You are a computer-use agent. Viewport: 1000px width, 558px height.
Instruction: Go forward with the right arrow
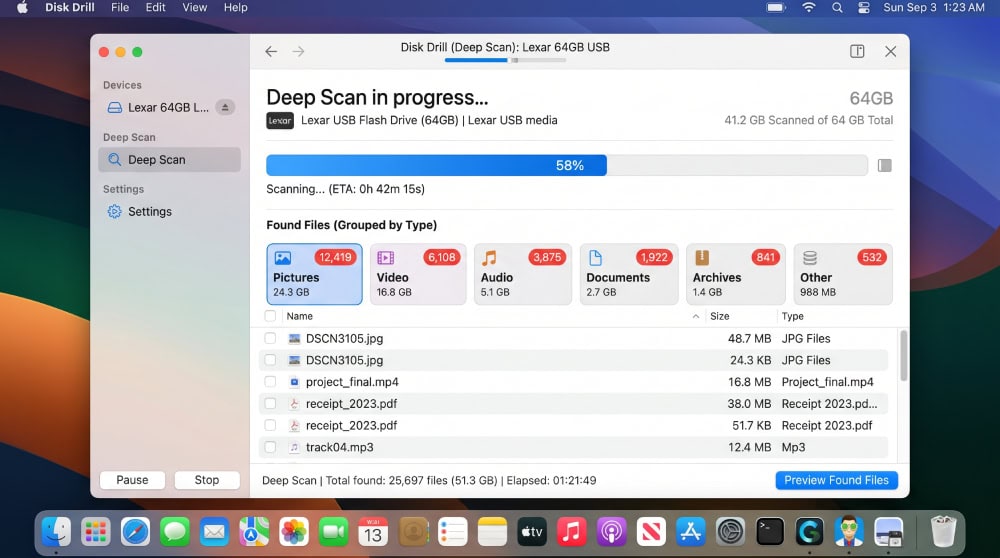coord(298,52)
